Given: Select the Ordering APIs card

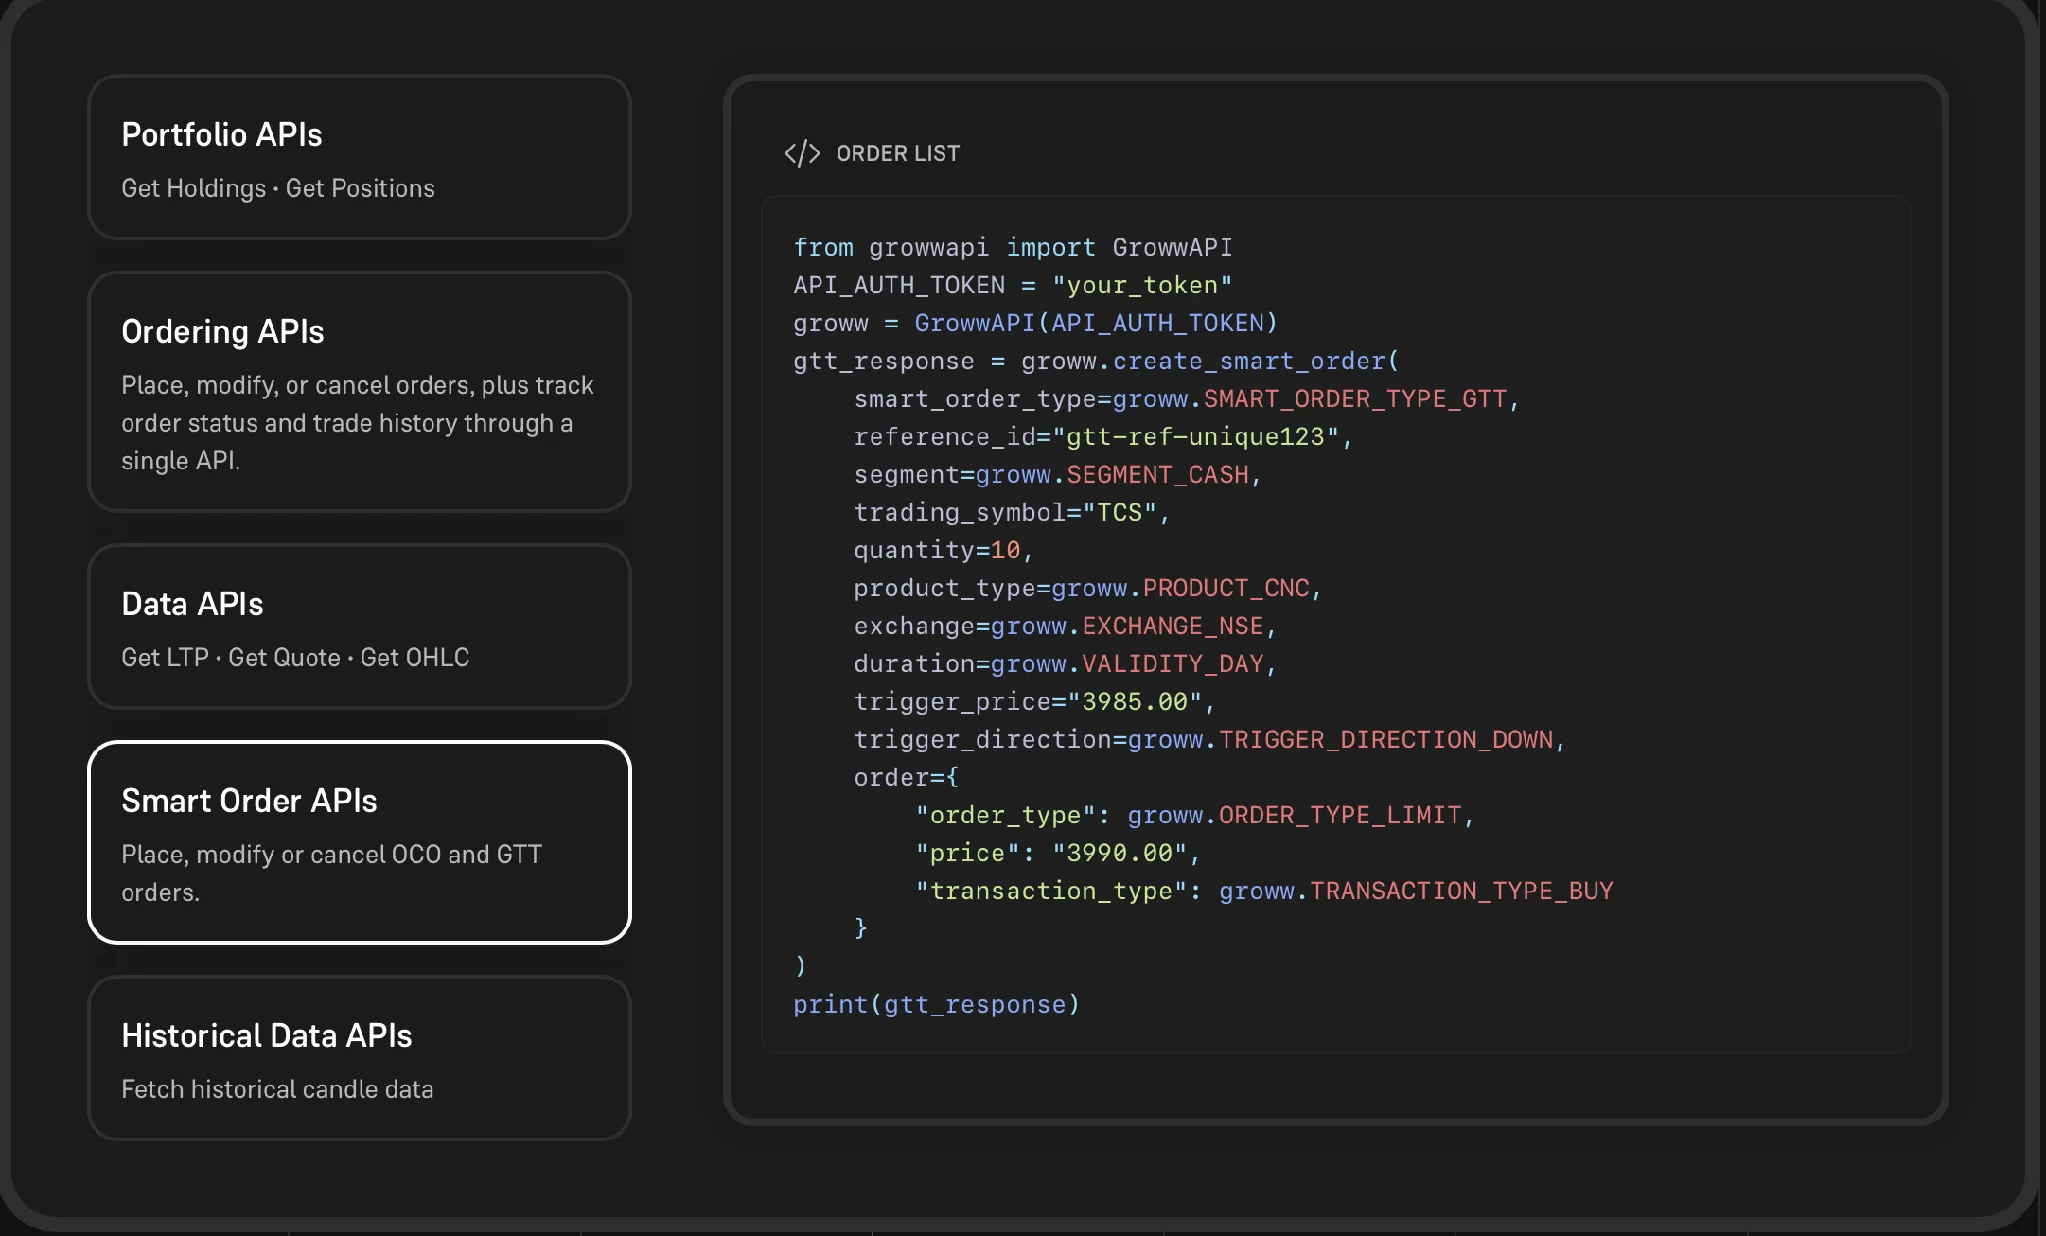Looking at the screenshot, I should pos(359,392).
